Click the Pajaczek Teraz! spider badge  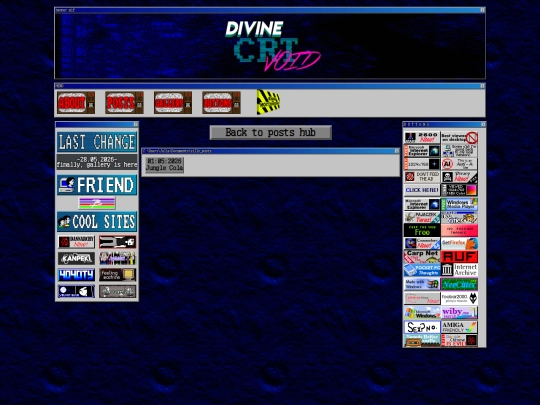(x=422, y=217)
